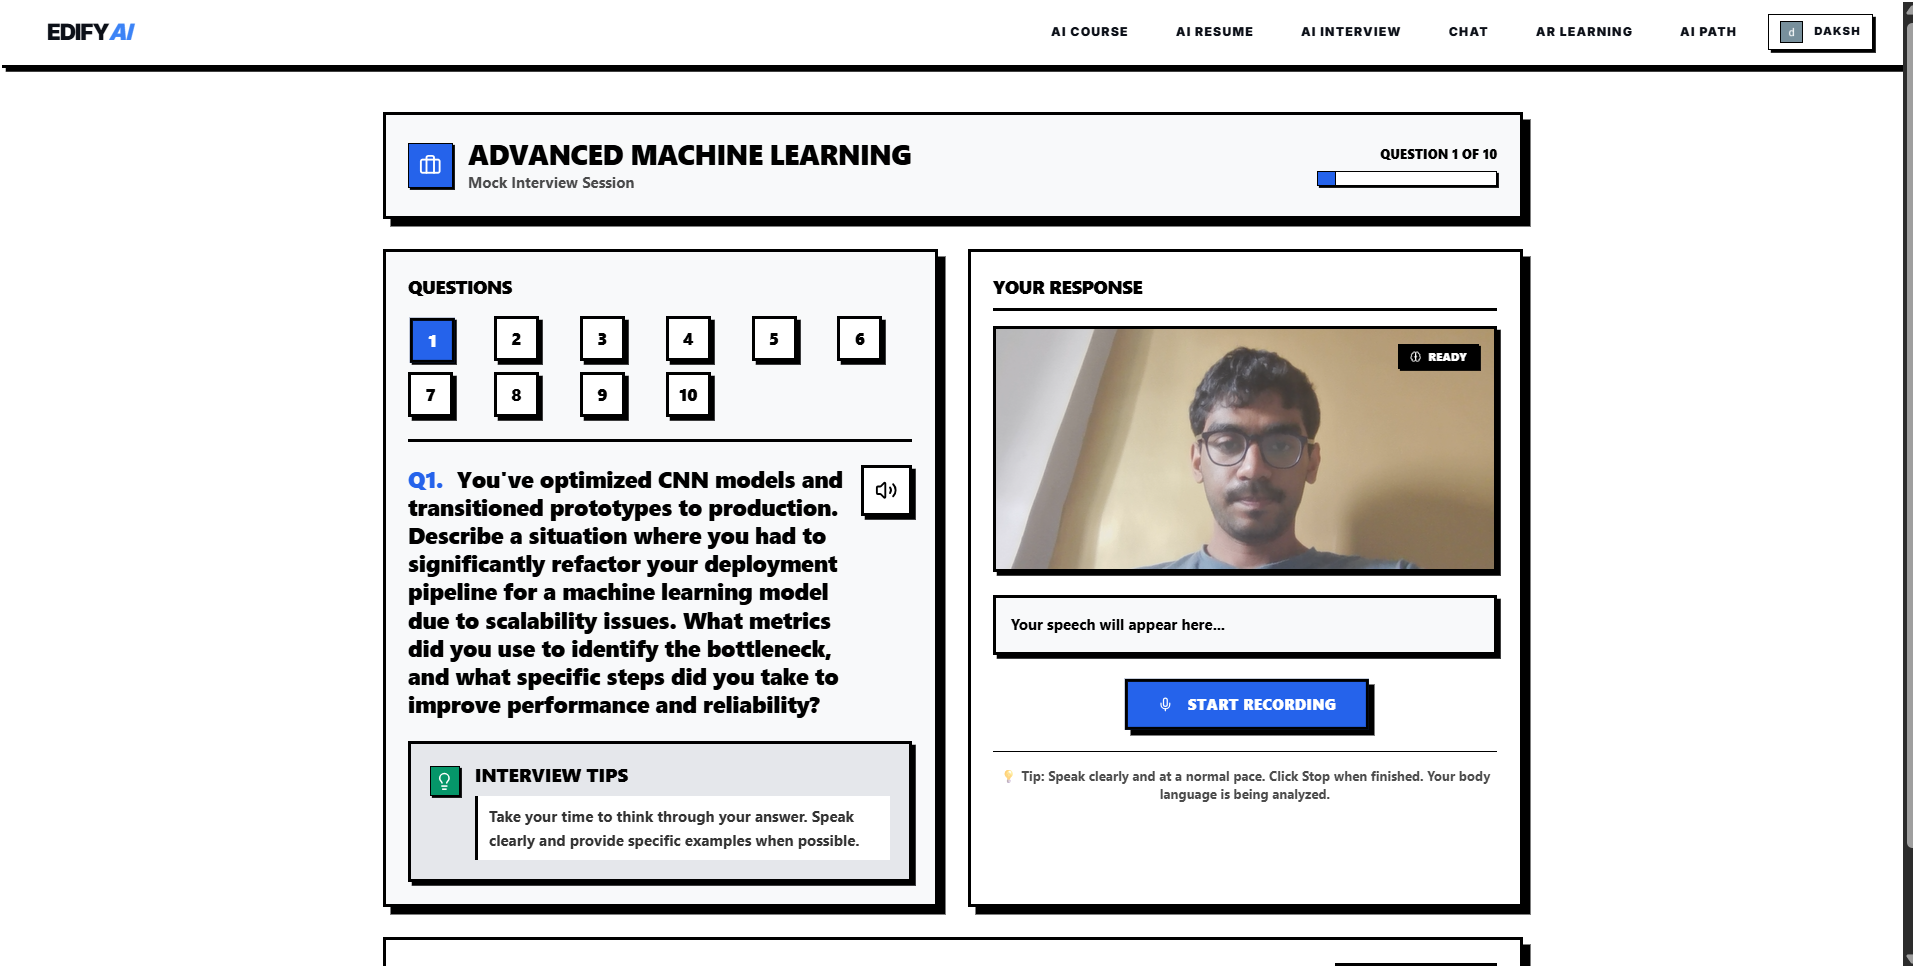Screen dimensions: 1915x968
Task: Click the speech transcript box
Action: coord(1245,625)
